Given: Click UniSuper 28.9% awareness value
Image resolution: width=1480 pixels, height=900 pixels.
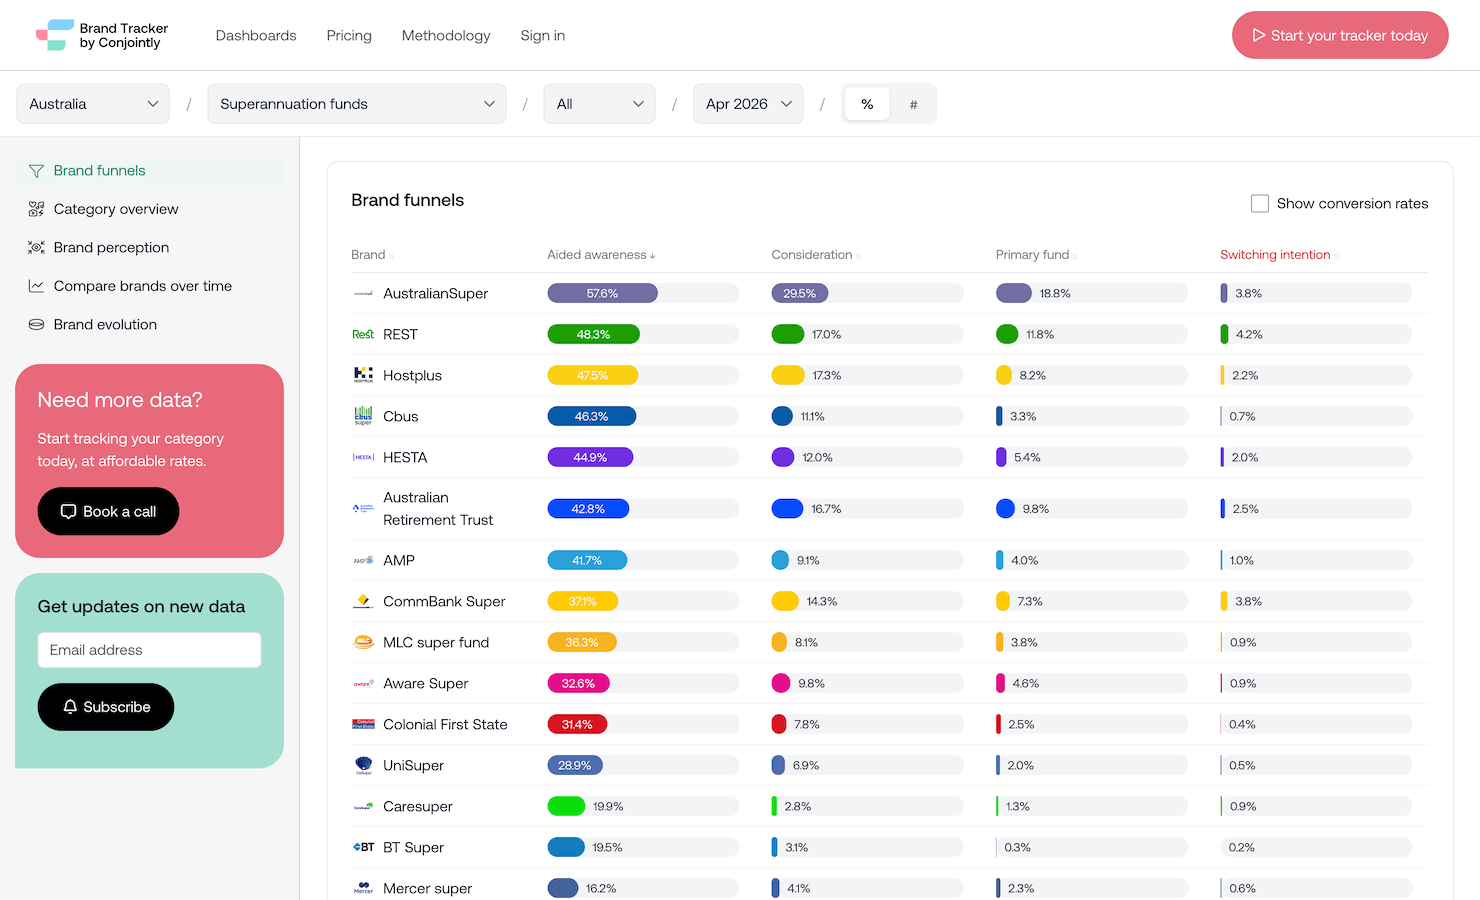Looking at the screenshot, I should point(574,765).
